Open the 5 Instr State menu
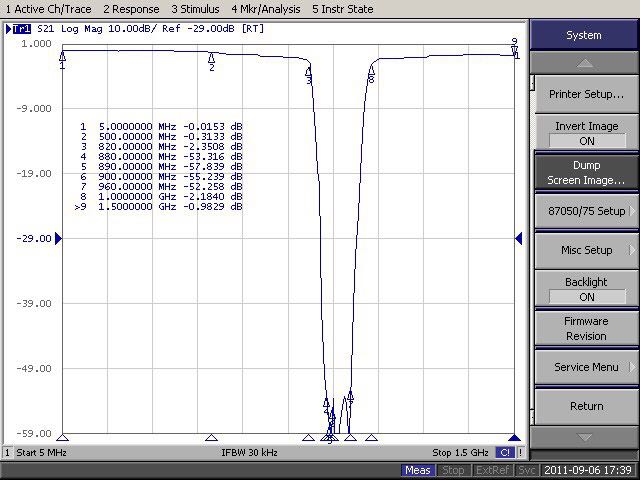The height and width of the screenshot is (480, 640). [x=342, y=9]
